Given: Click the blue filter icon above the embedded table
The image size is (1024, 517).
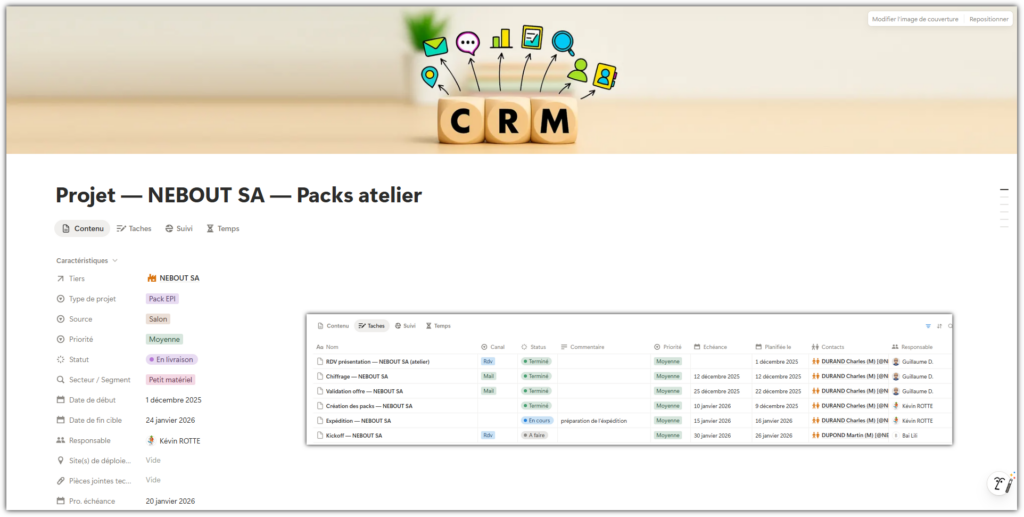Looking at the screenshot, I should 928,326.
